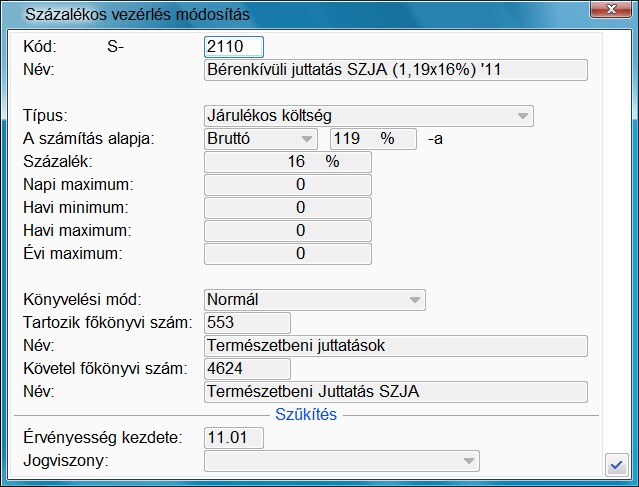Click the Százalék: label
The image size is (639, 487).
58,162
